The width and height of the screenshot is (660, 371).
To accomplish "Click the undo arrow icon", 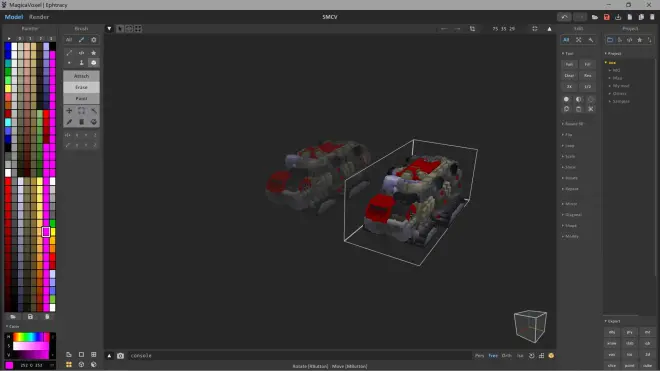I will click(564, 17).
